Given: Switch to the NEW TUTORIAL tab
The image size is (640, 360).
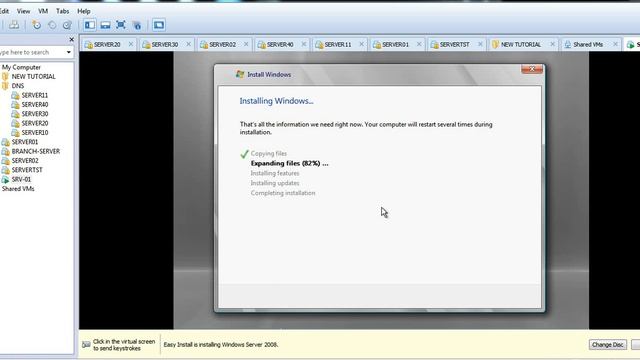Looking at the screenshot, I should pos(520,44).
